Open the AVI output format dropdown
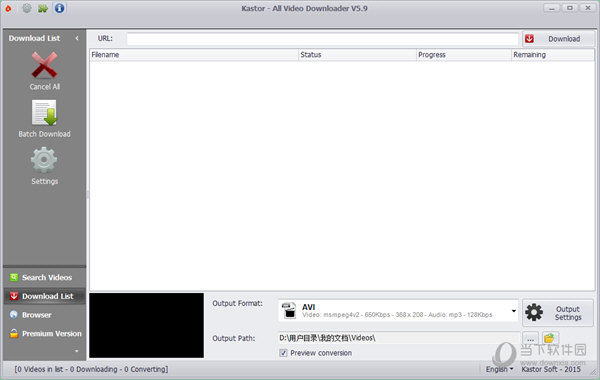 (x=398, y=311)
